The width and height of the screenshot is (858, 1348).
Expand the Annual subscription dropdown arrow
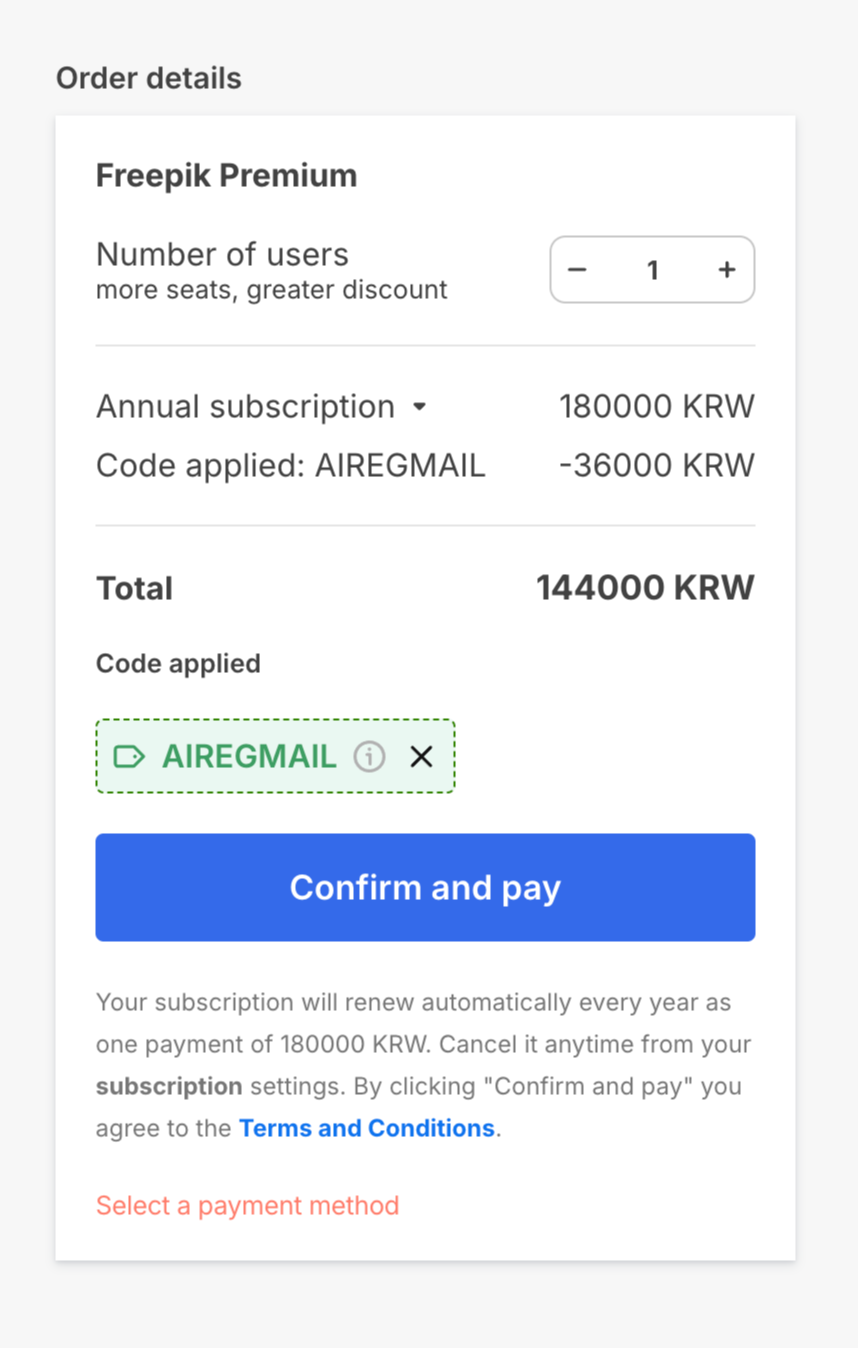[420, 407]
